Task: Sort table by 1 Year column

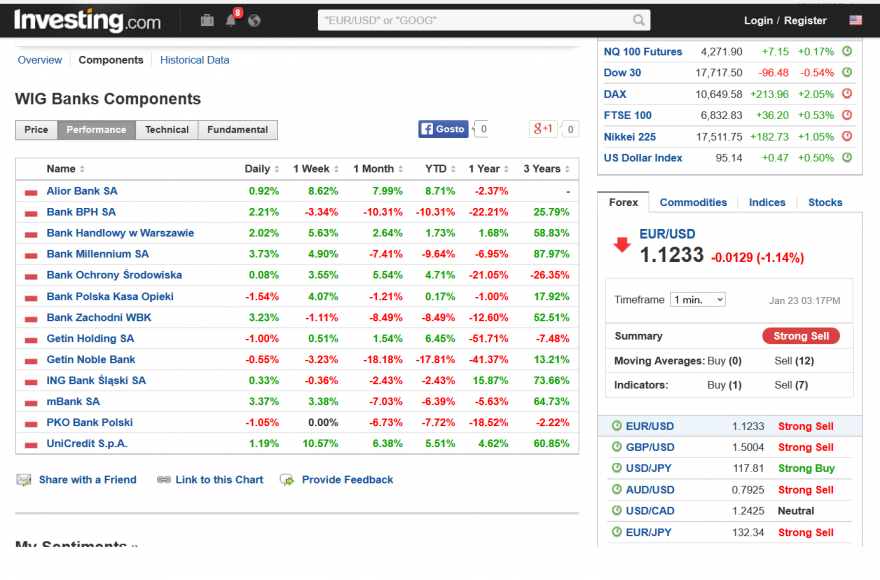Action: tap(488, 168)
